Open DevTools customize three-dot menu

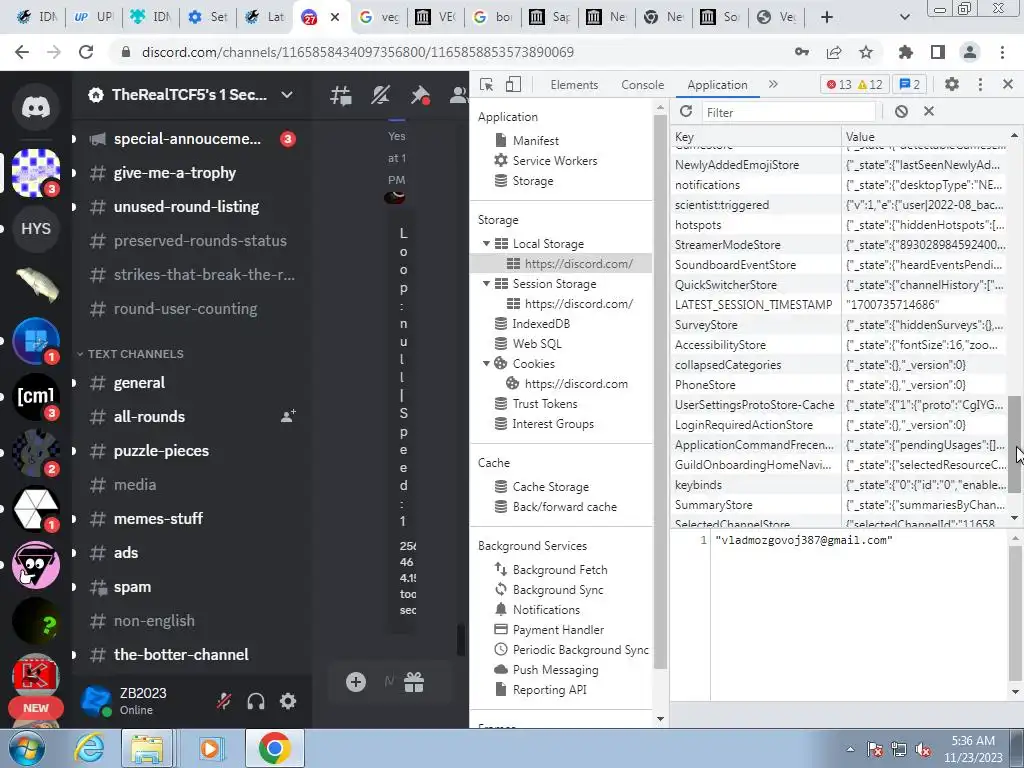coord(980,84)
